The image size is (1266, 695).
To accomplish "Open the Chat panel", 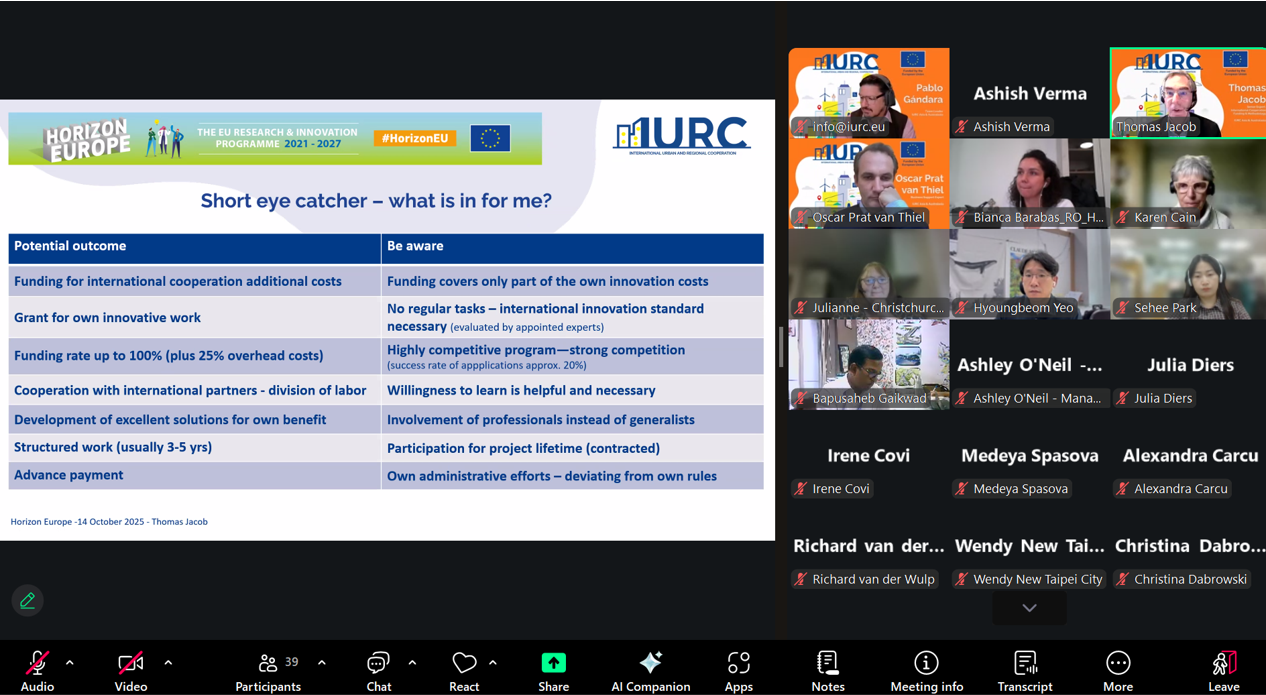I will pyautogui.click(x=378, y=670).
